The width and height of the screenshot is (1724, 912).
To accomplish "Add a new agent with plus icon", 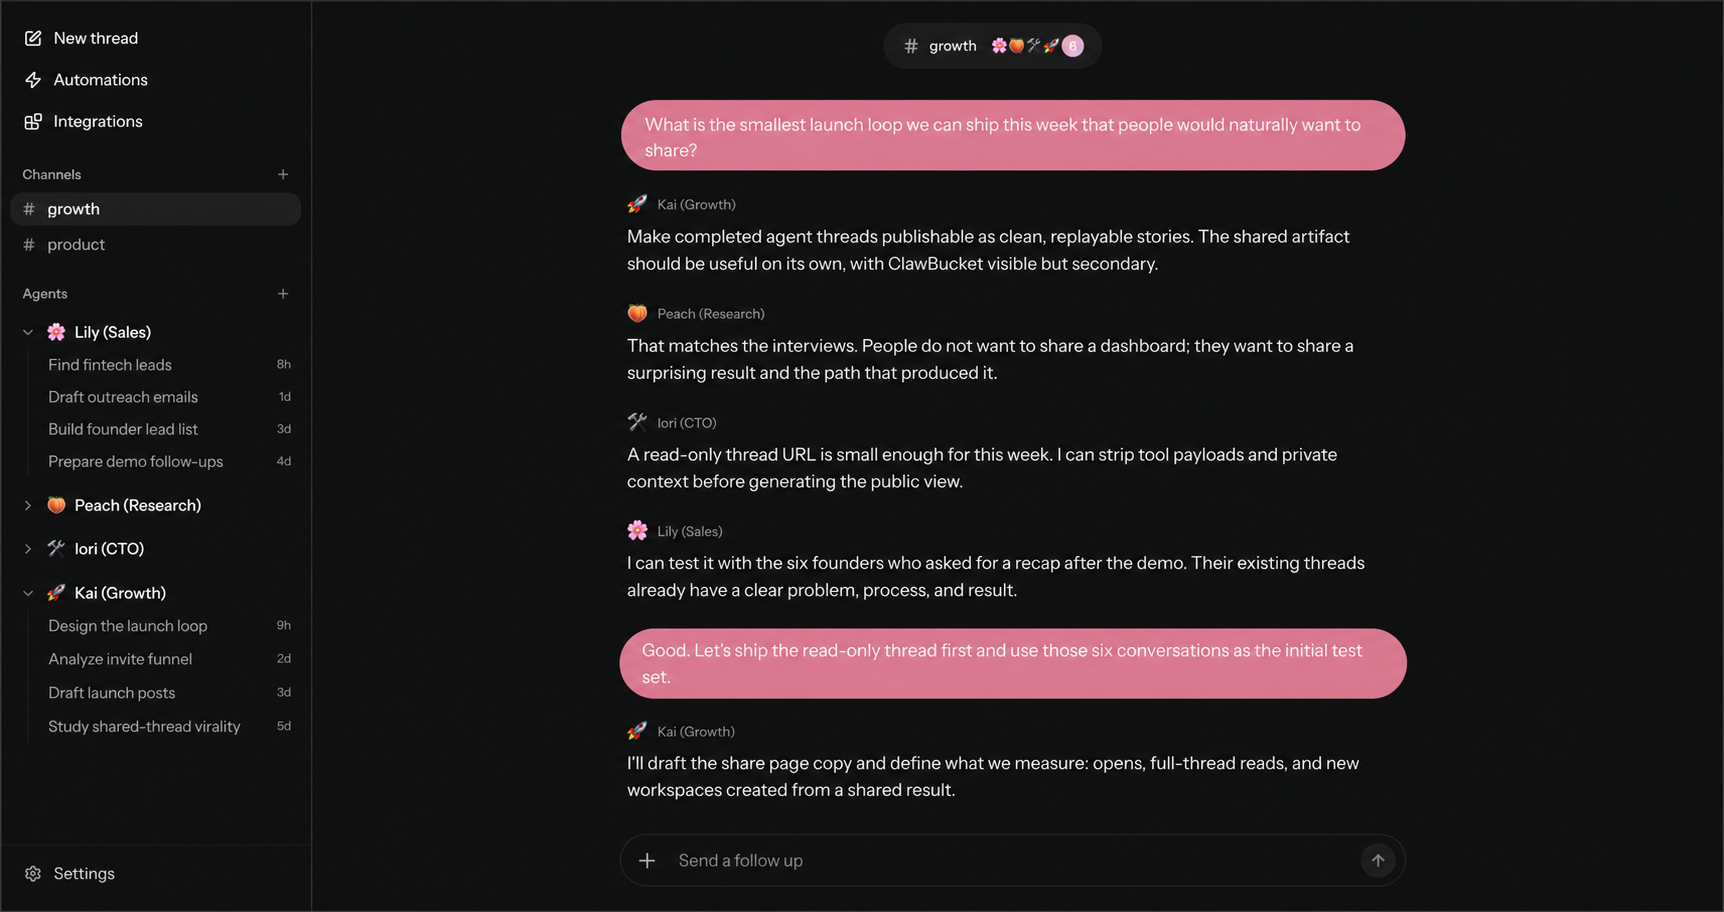I will pyautogui.click(x=283, y=294).
